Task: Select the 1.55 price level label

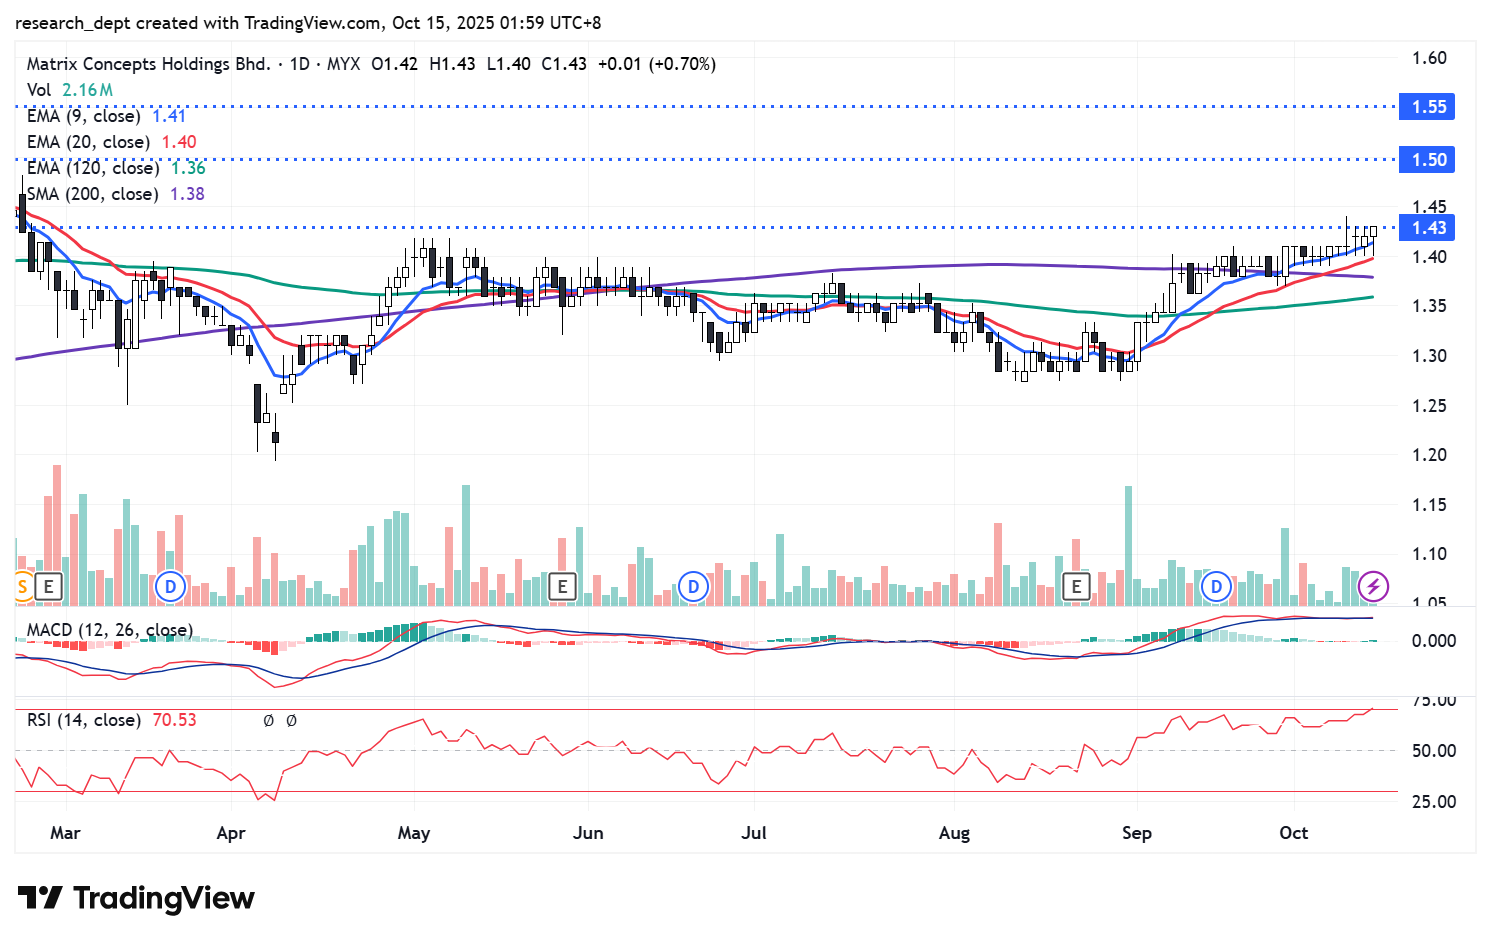Action: coord(1428,107)
